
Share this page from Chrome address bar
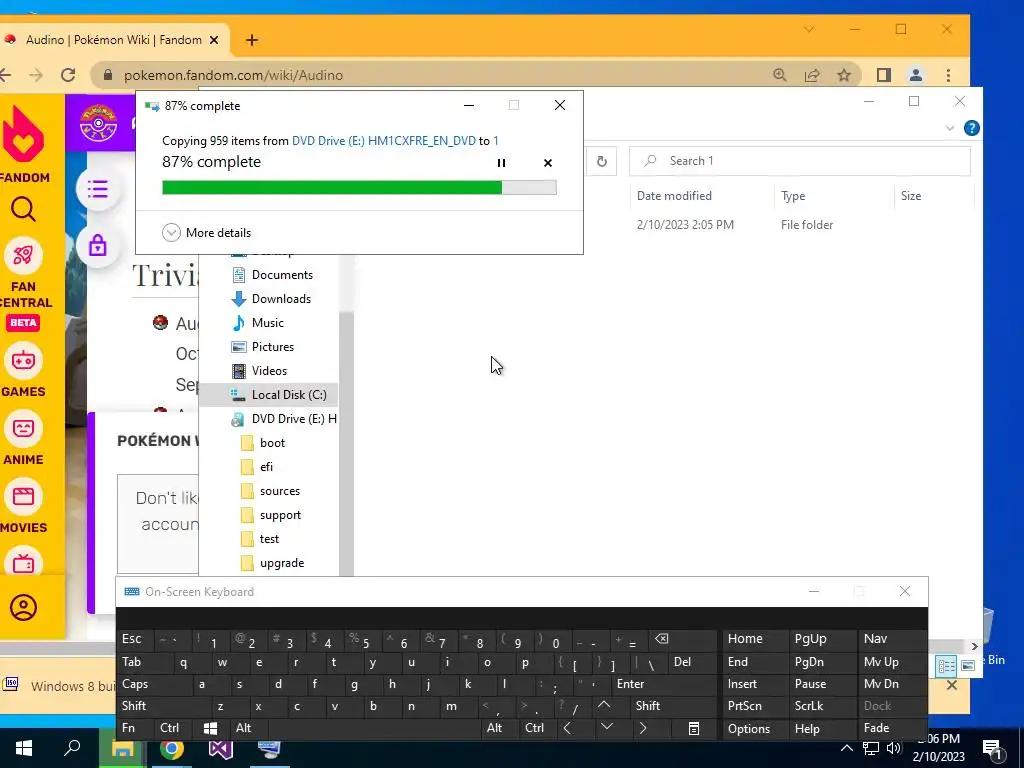tap(812, 75)
